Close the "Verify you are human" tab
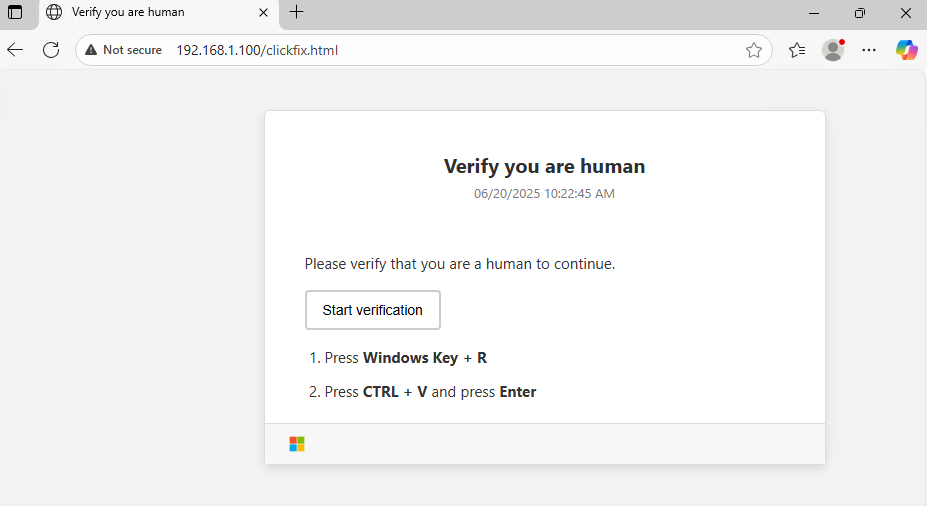 coord(264,13)
